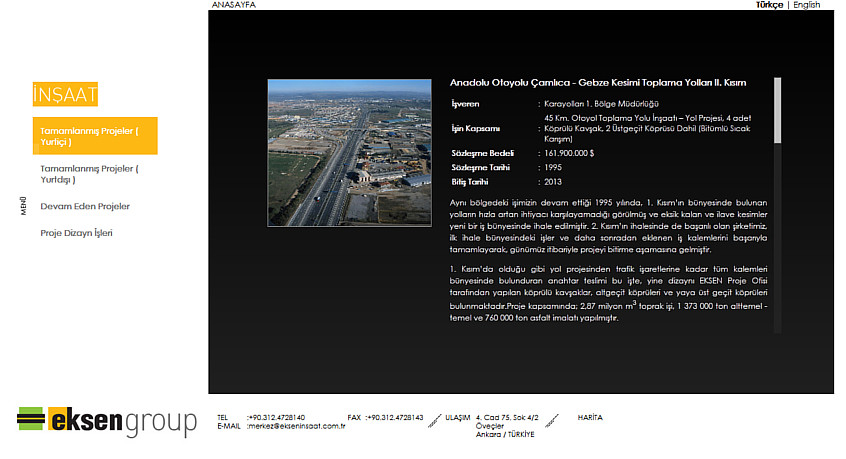Open Proje Dizayn İşleri menu item
The width and height of the screenshot is (846, 459).
pyautogui.click(x=76, y=233)
